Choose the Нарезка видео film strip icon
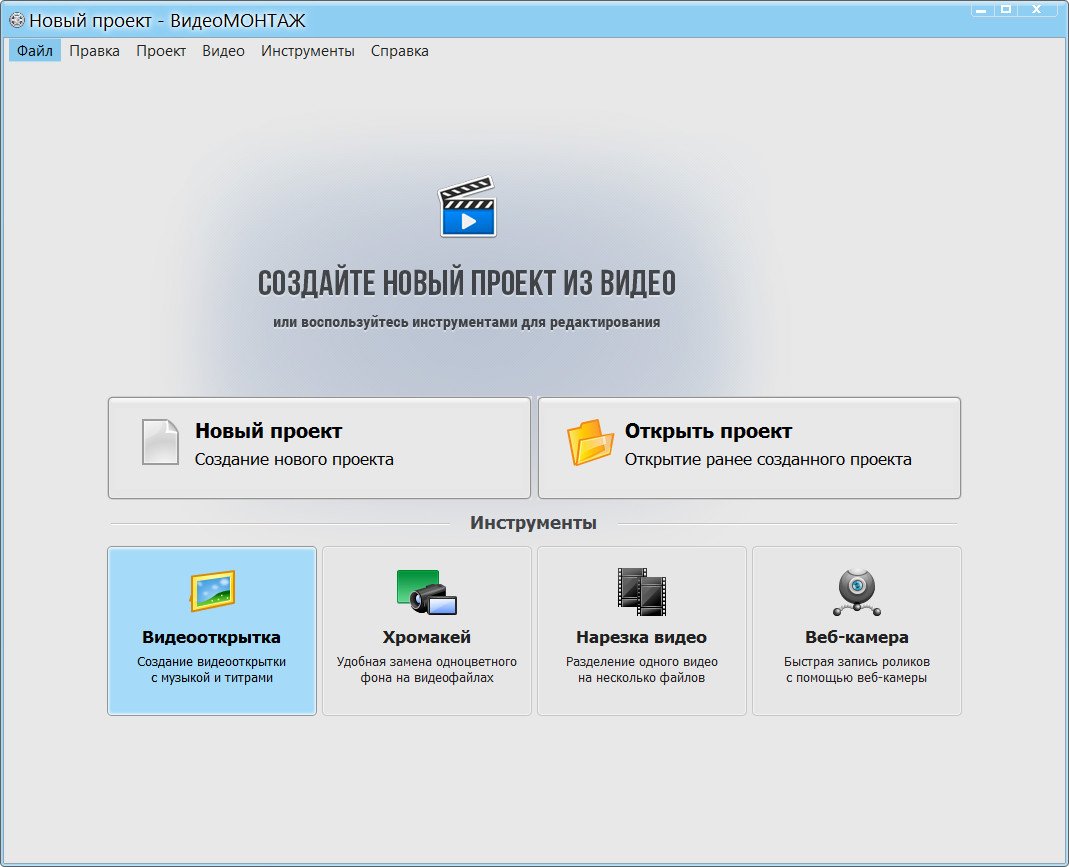The height and width of the screenshot is (867, 1069). [641, 591]
